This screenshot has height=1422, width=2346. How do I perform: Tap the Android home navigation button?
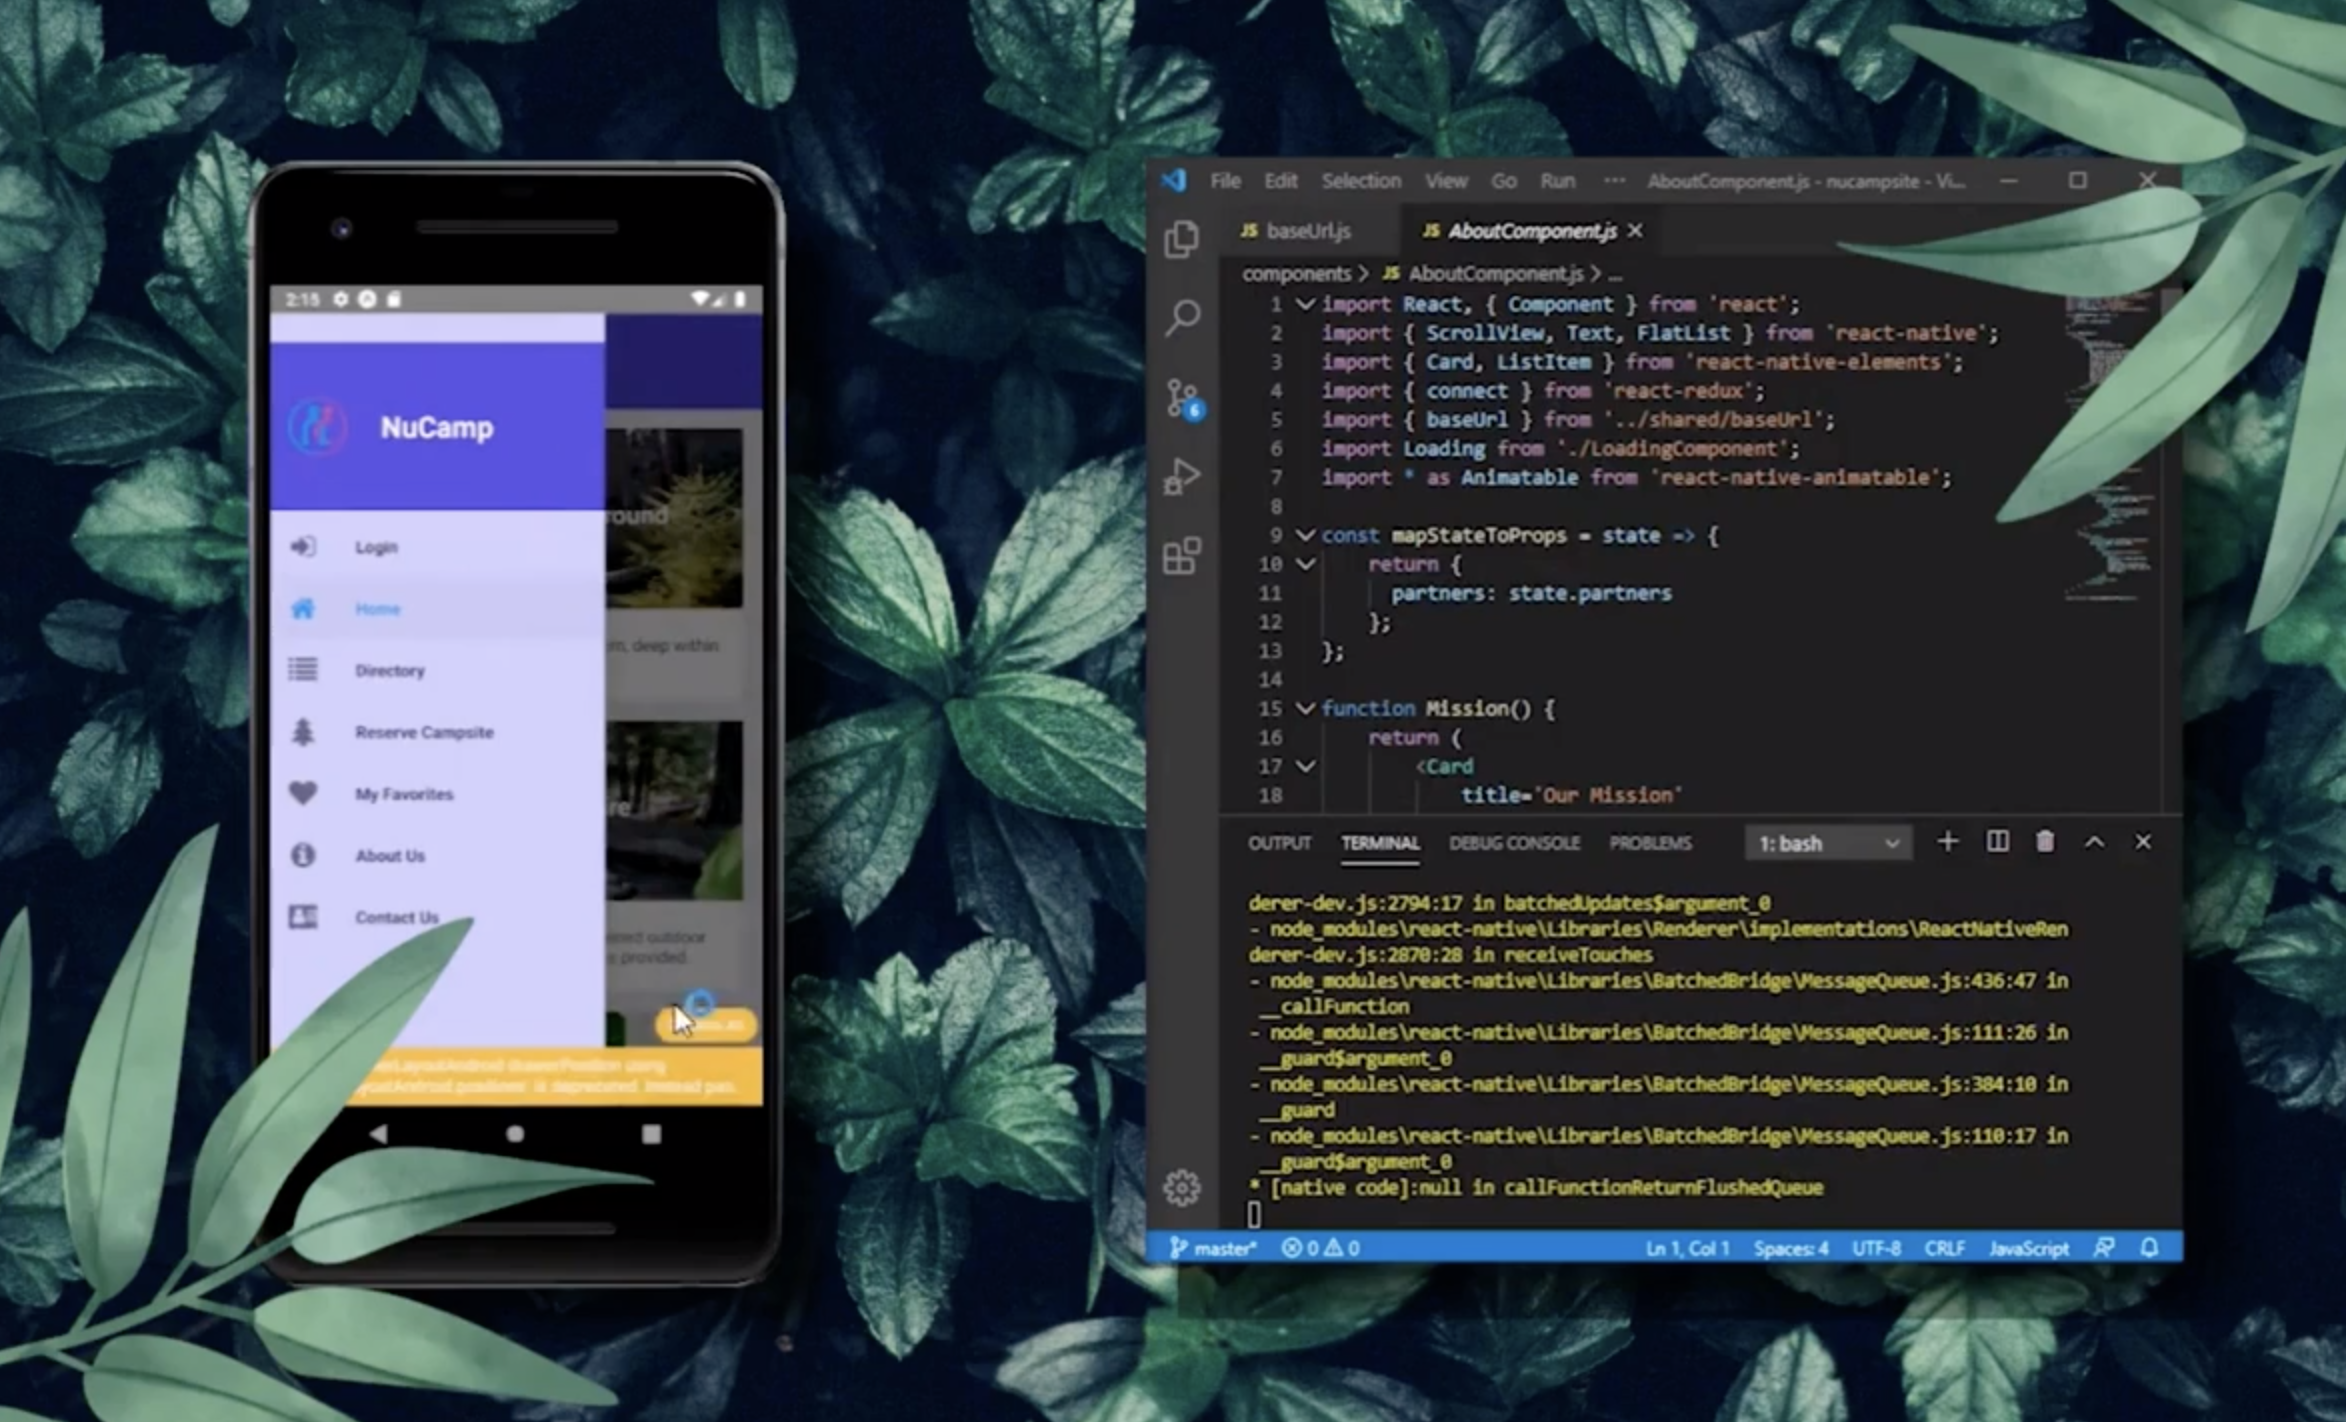515,1133
